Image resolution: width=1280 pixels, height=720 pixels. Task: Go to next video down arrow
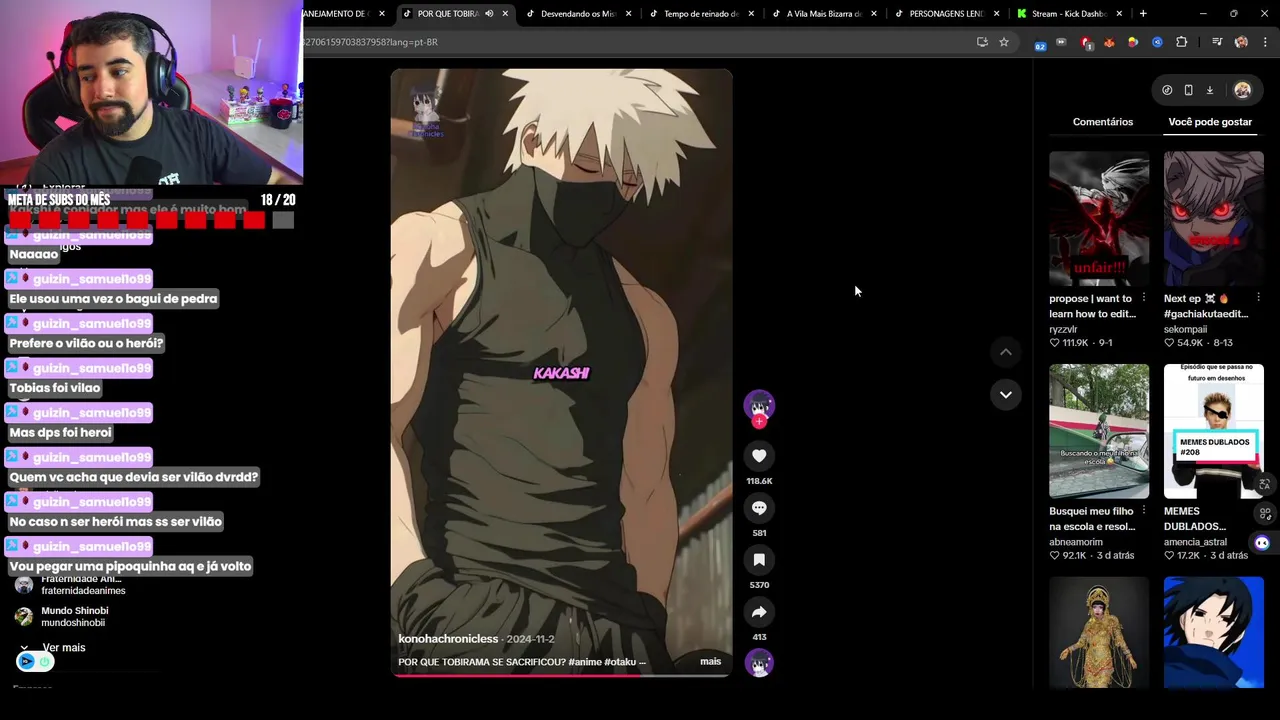pyautogui.click(x=1006, y=394)
